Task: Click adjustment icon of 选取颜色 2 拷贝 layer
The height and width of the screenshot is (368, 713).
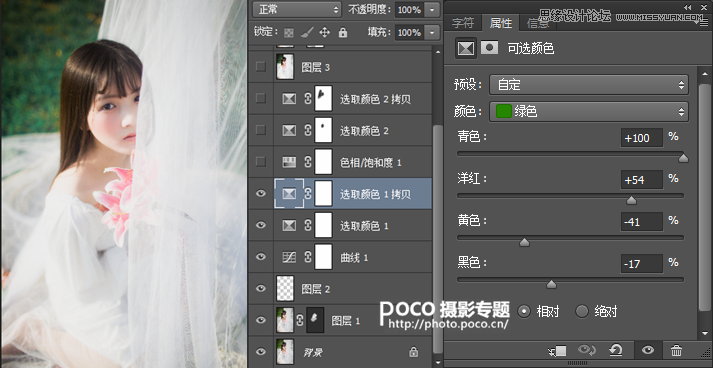Action: tap(289, 99)
